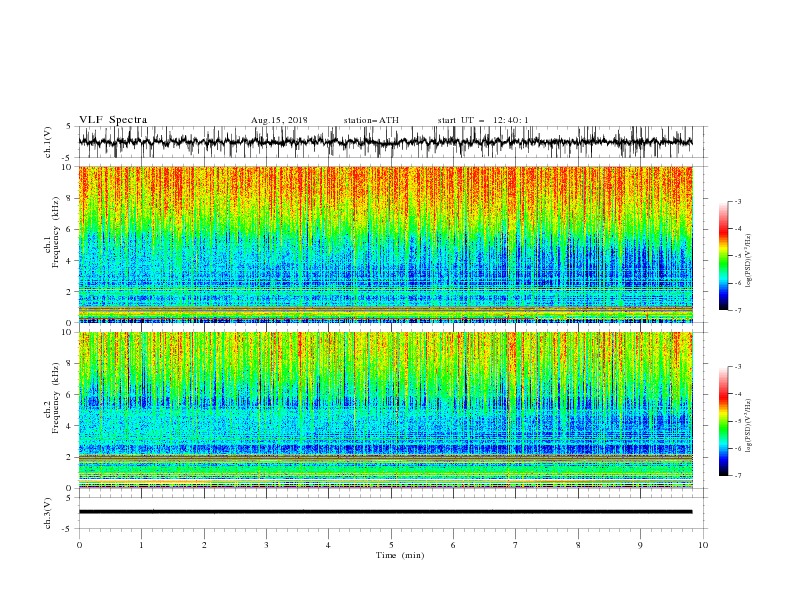Click the "-3" label on ch.1 color bar

(x=738, y=201)
